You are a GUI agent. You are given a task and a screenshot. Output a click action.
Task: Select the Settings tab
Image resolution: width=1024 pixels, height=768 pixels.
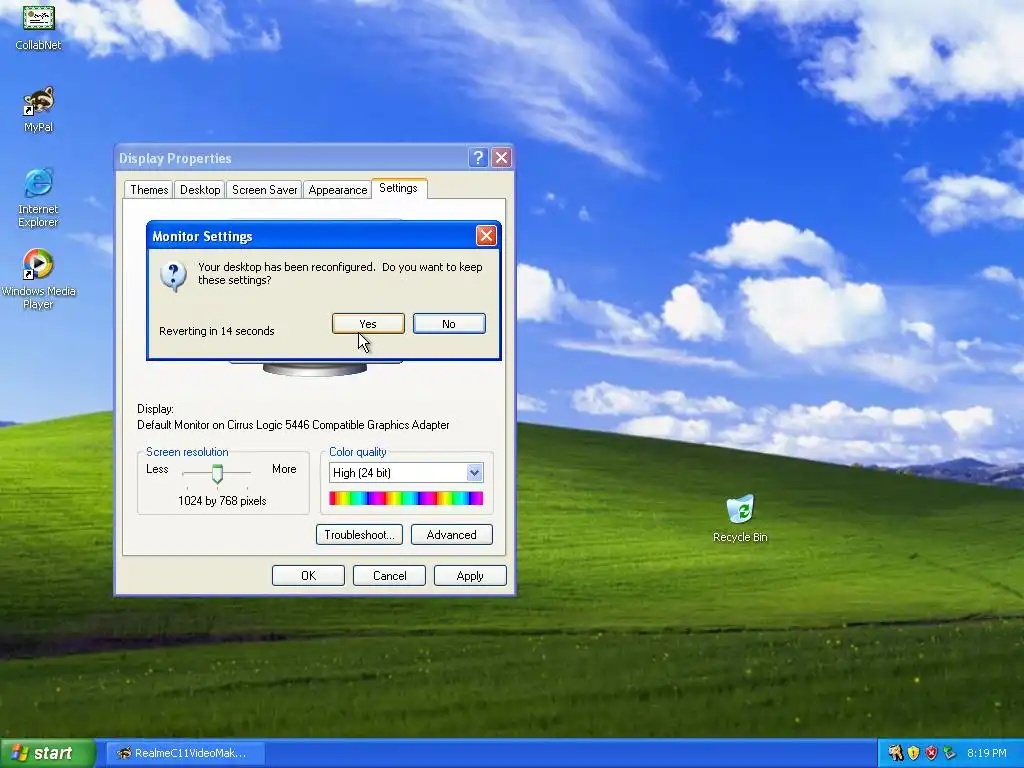pyautogui.click(x=398, y=188)
